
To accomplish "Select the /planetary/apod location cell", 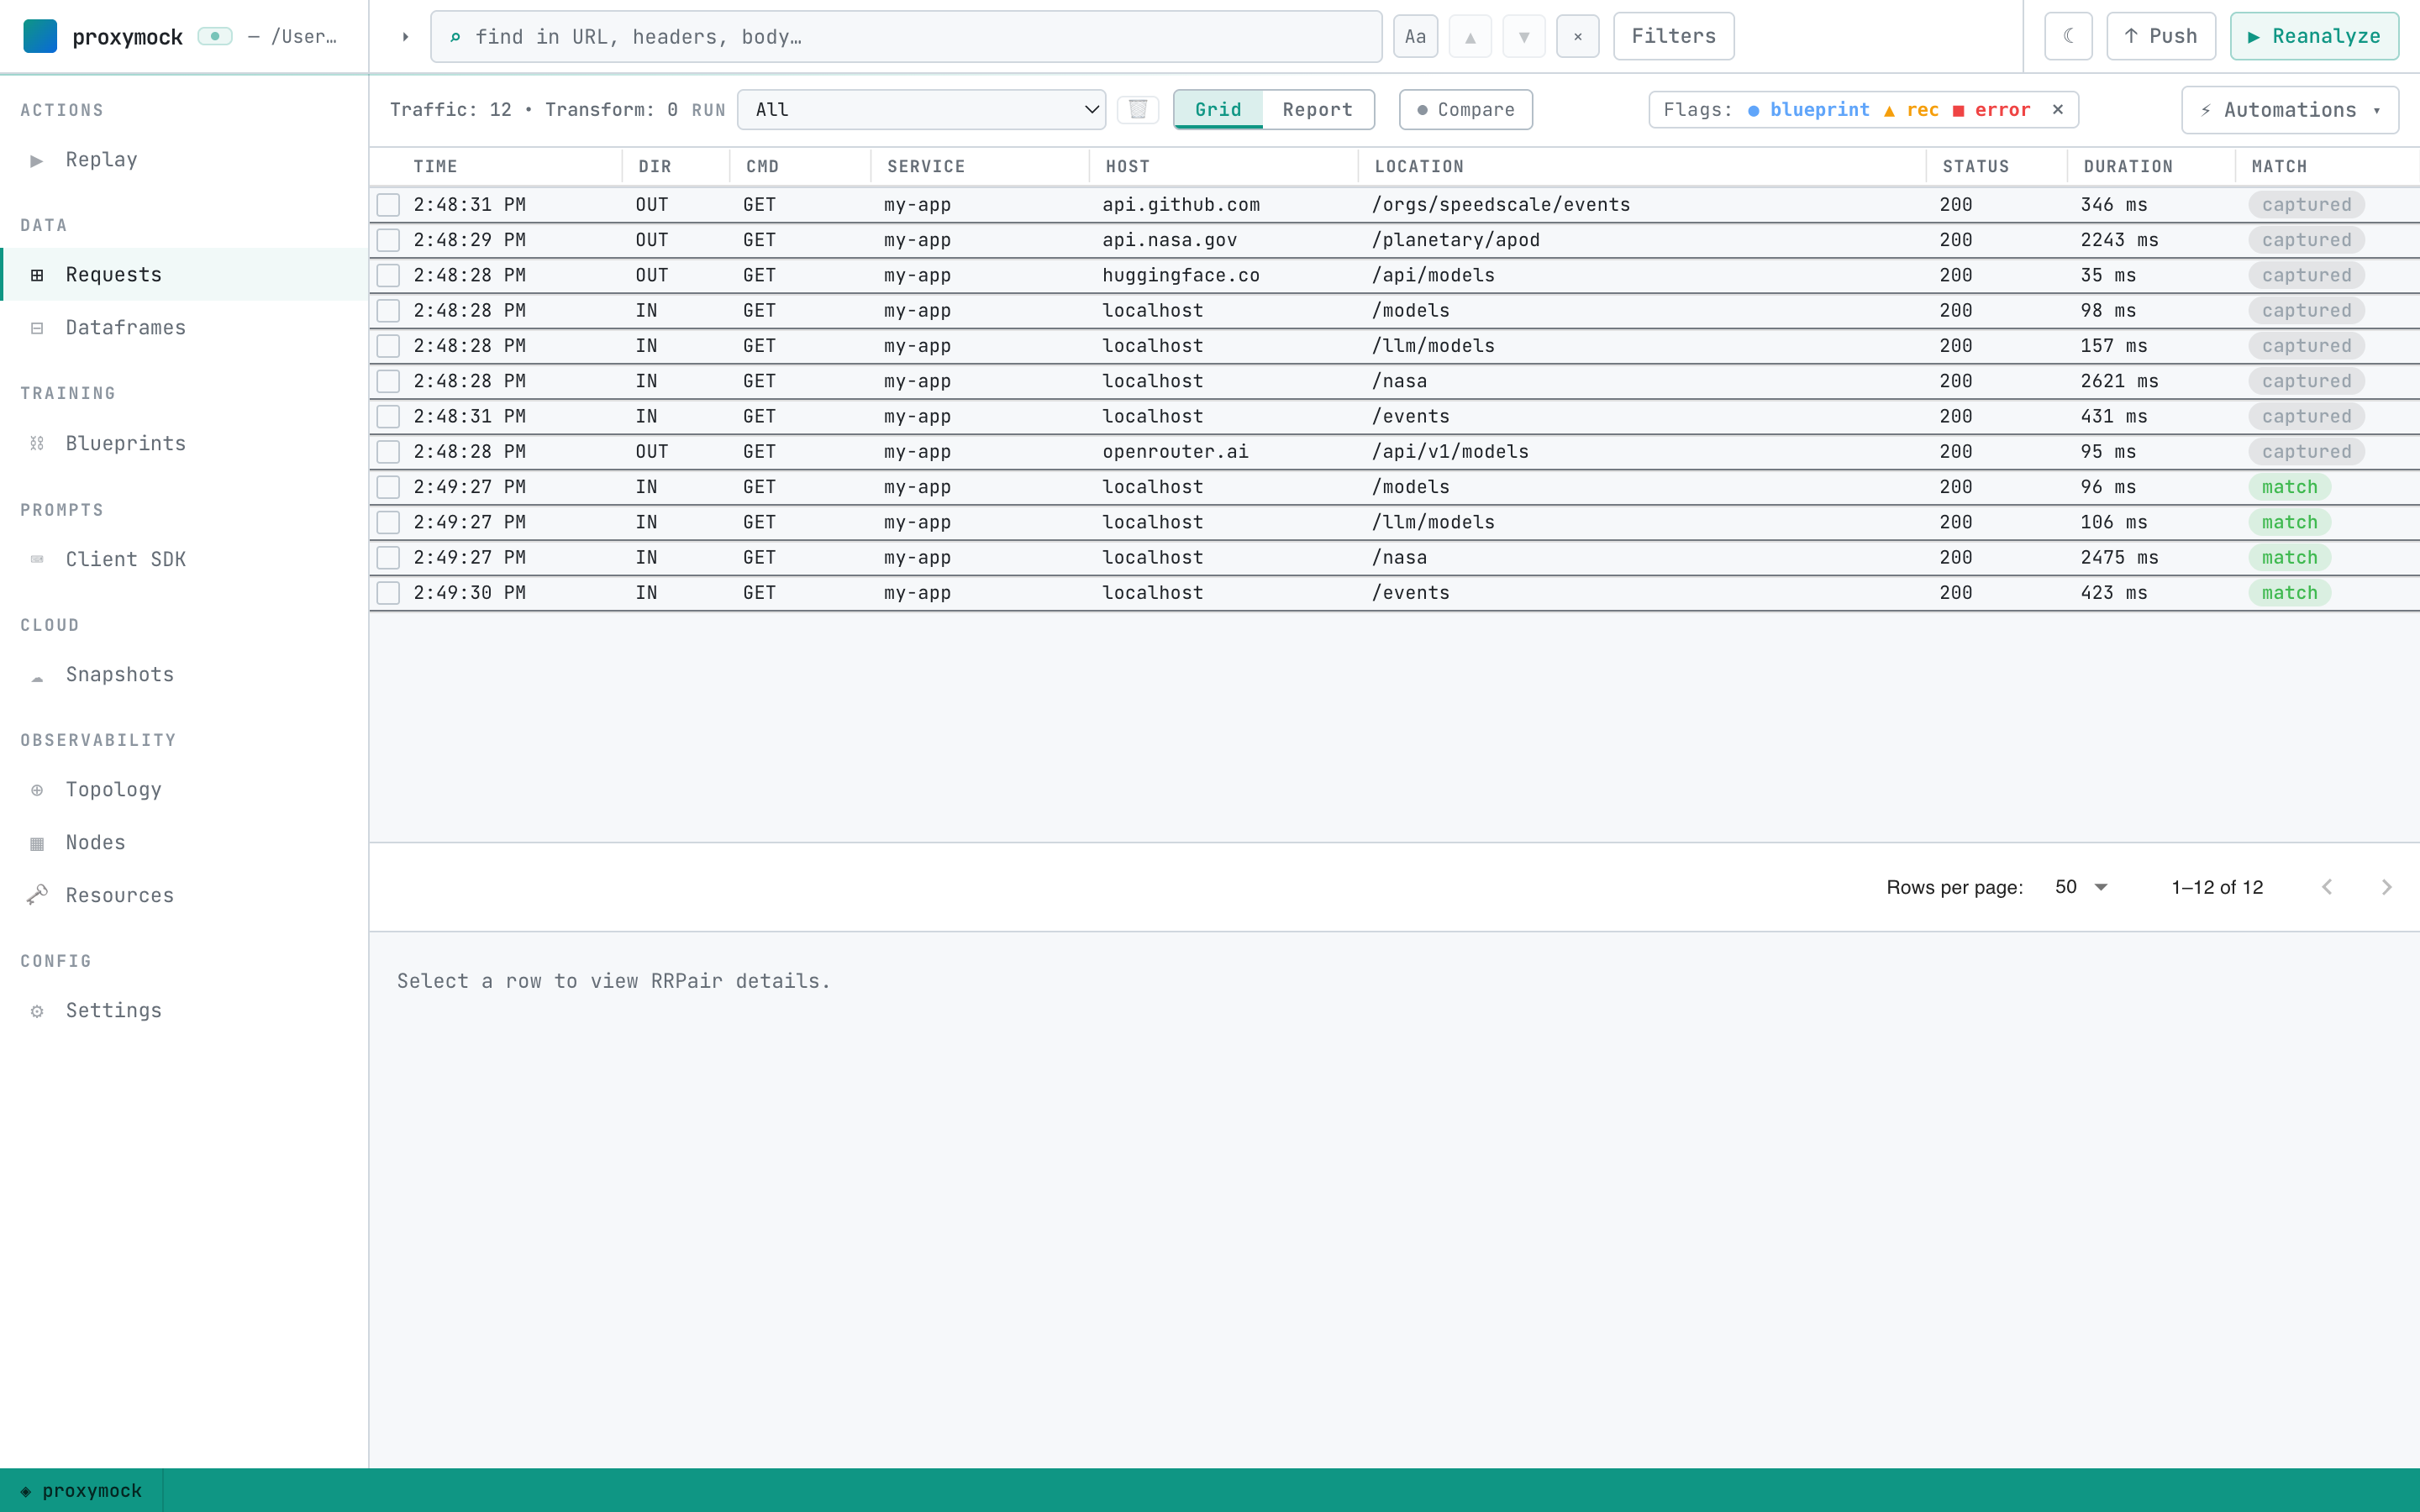I will (x=1456, y=240).
